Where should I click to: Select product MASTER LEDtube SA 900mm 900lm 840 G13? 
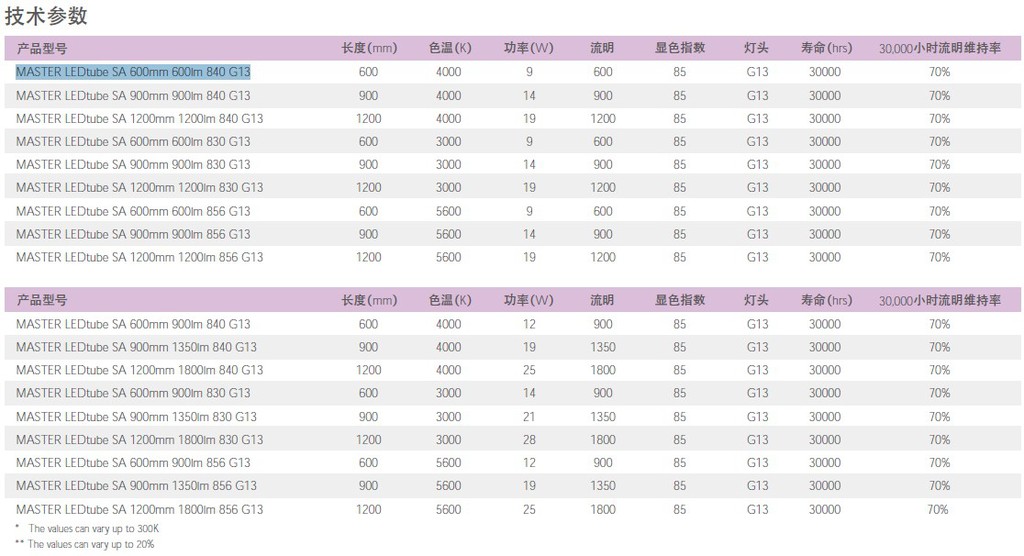133,95
